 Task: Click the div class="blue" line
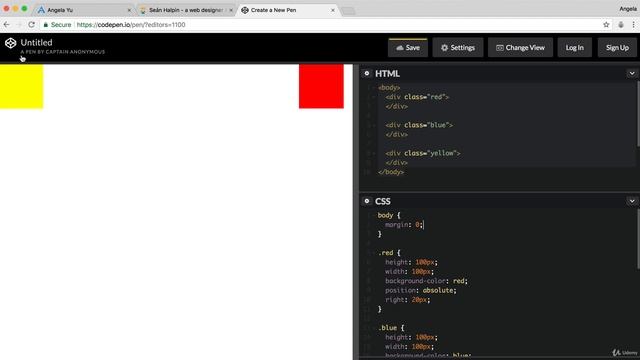point(419,125)
